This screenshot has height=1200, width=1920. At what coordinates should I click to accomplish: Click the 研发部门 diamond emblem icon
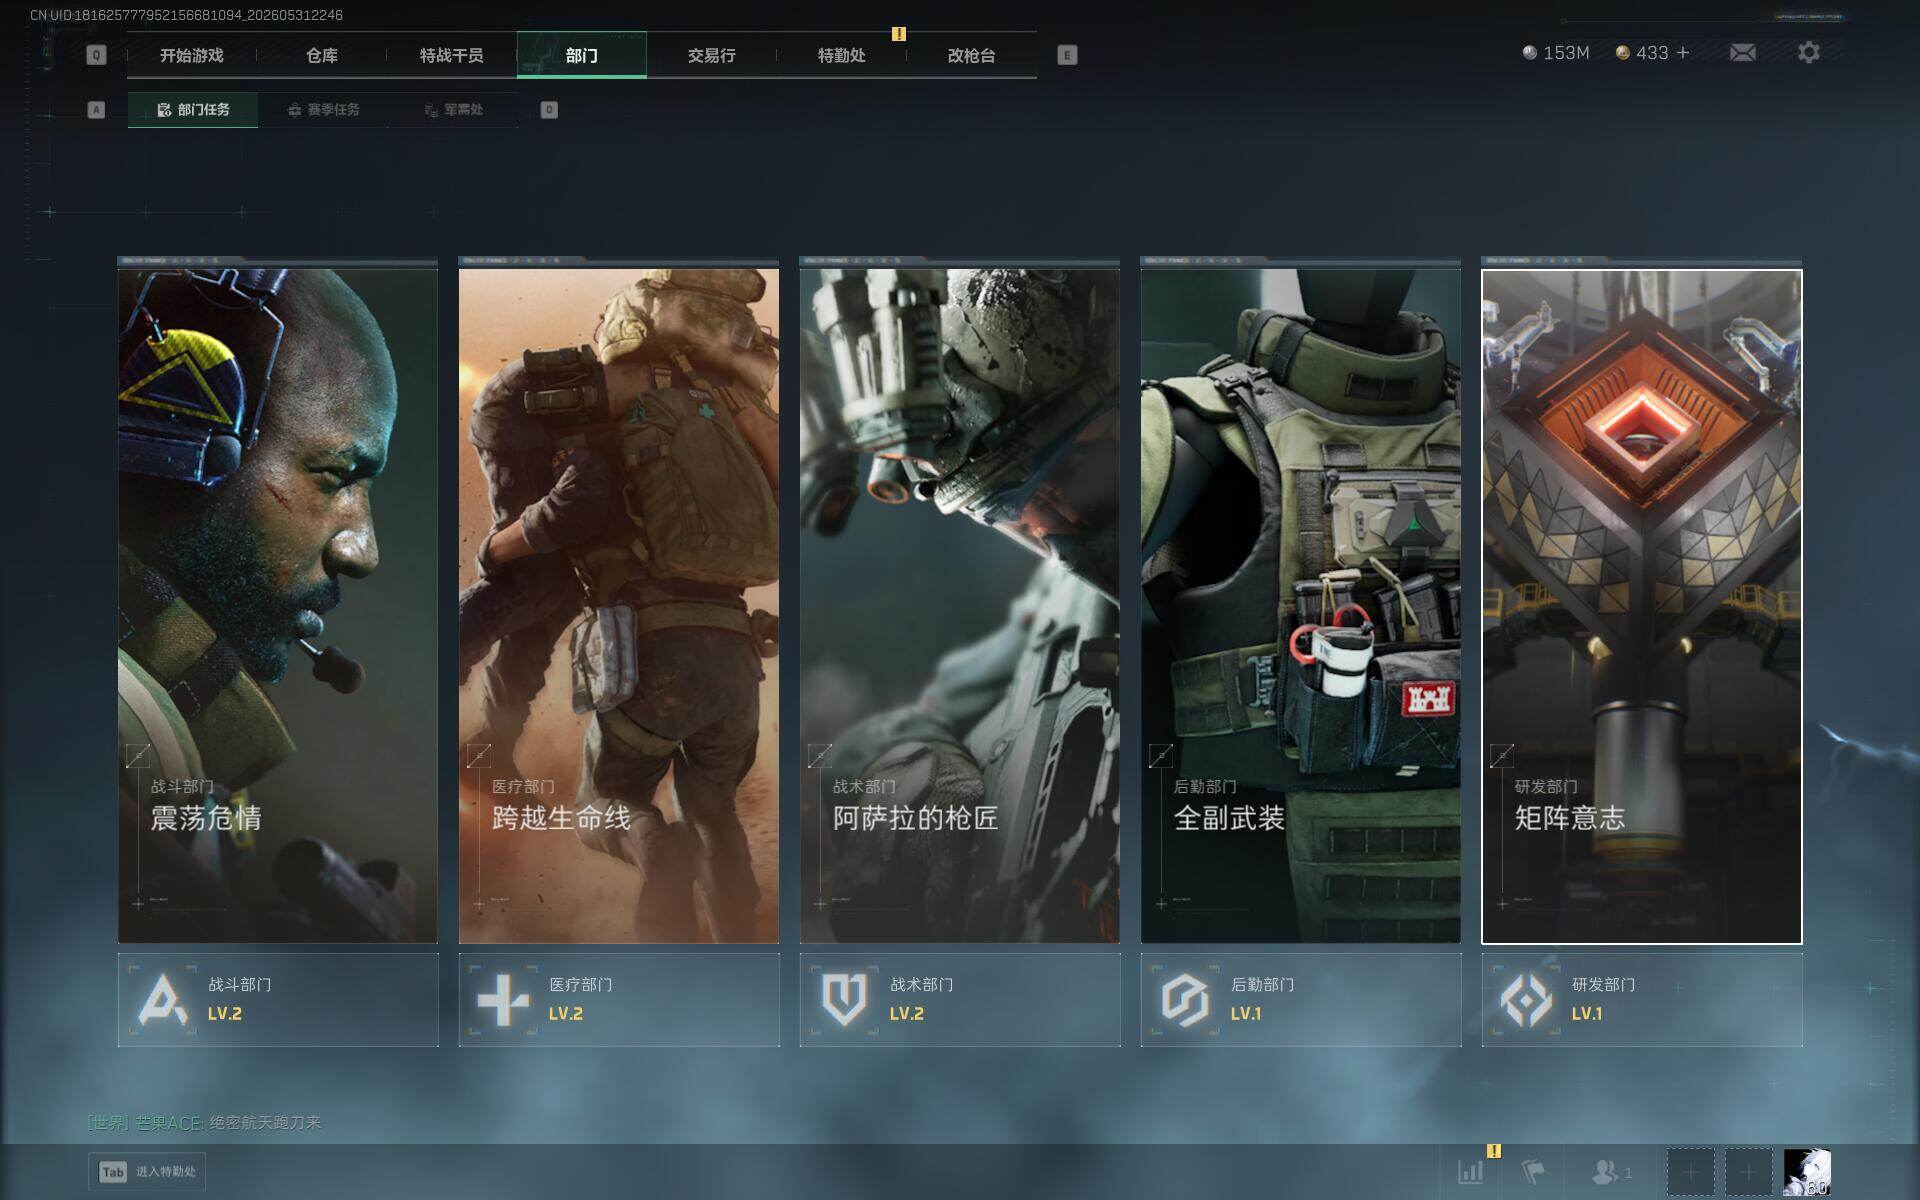click(x=1526, y=999)
